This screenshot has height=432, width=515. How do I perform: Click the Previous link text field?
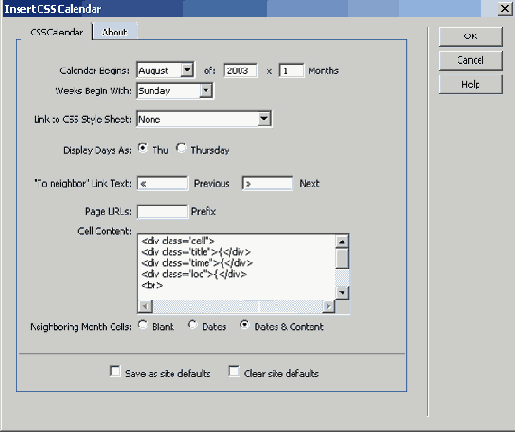(162, 184)
